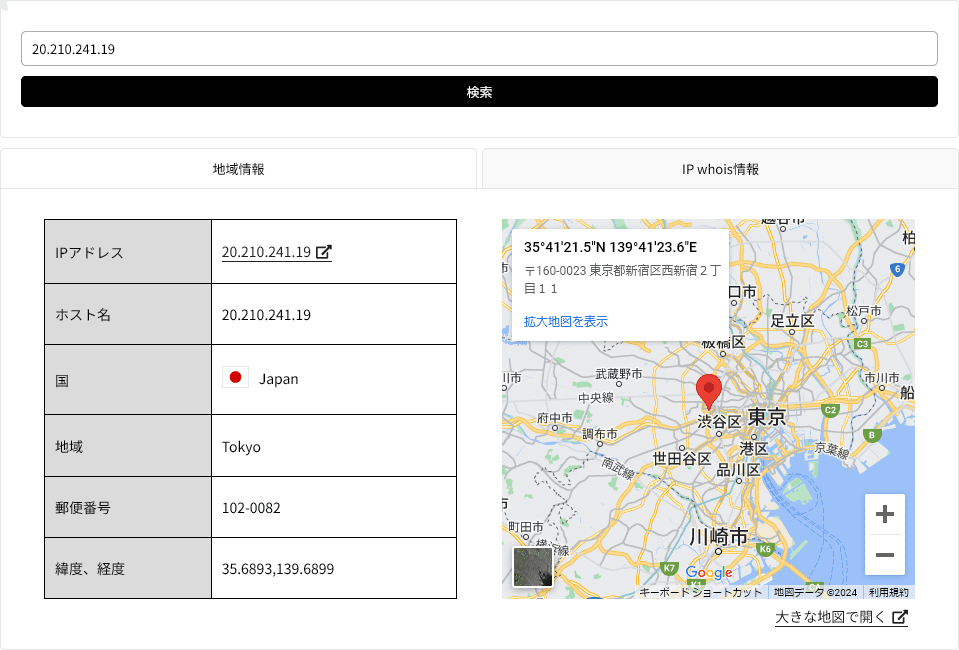
Task: Click the 東京 label on the map
Action: [767, 417]
